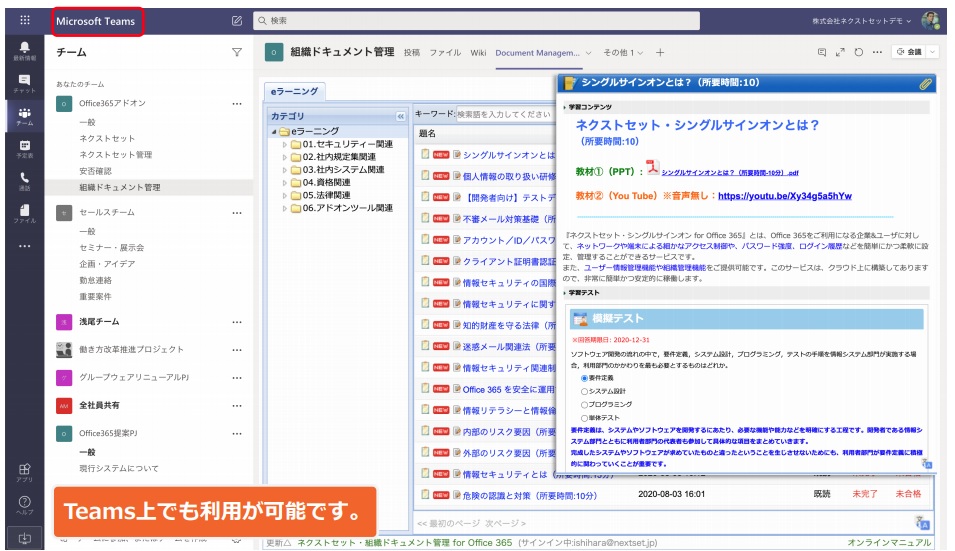Select the eラーニング tab

pyautogui.click(x=294, y=92)
